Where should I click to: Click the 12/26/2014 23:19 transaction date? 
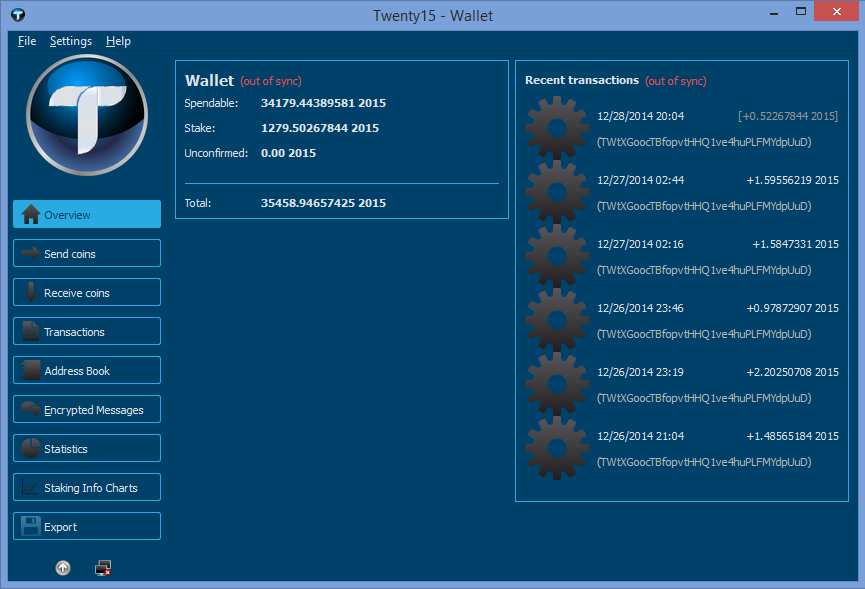click(640, 372)
